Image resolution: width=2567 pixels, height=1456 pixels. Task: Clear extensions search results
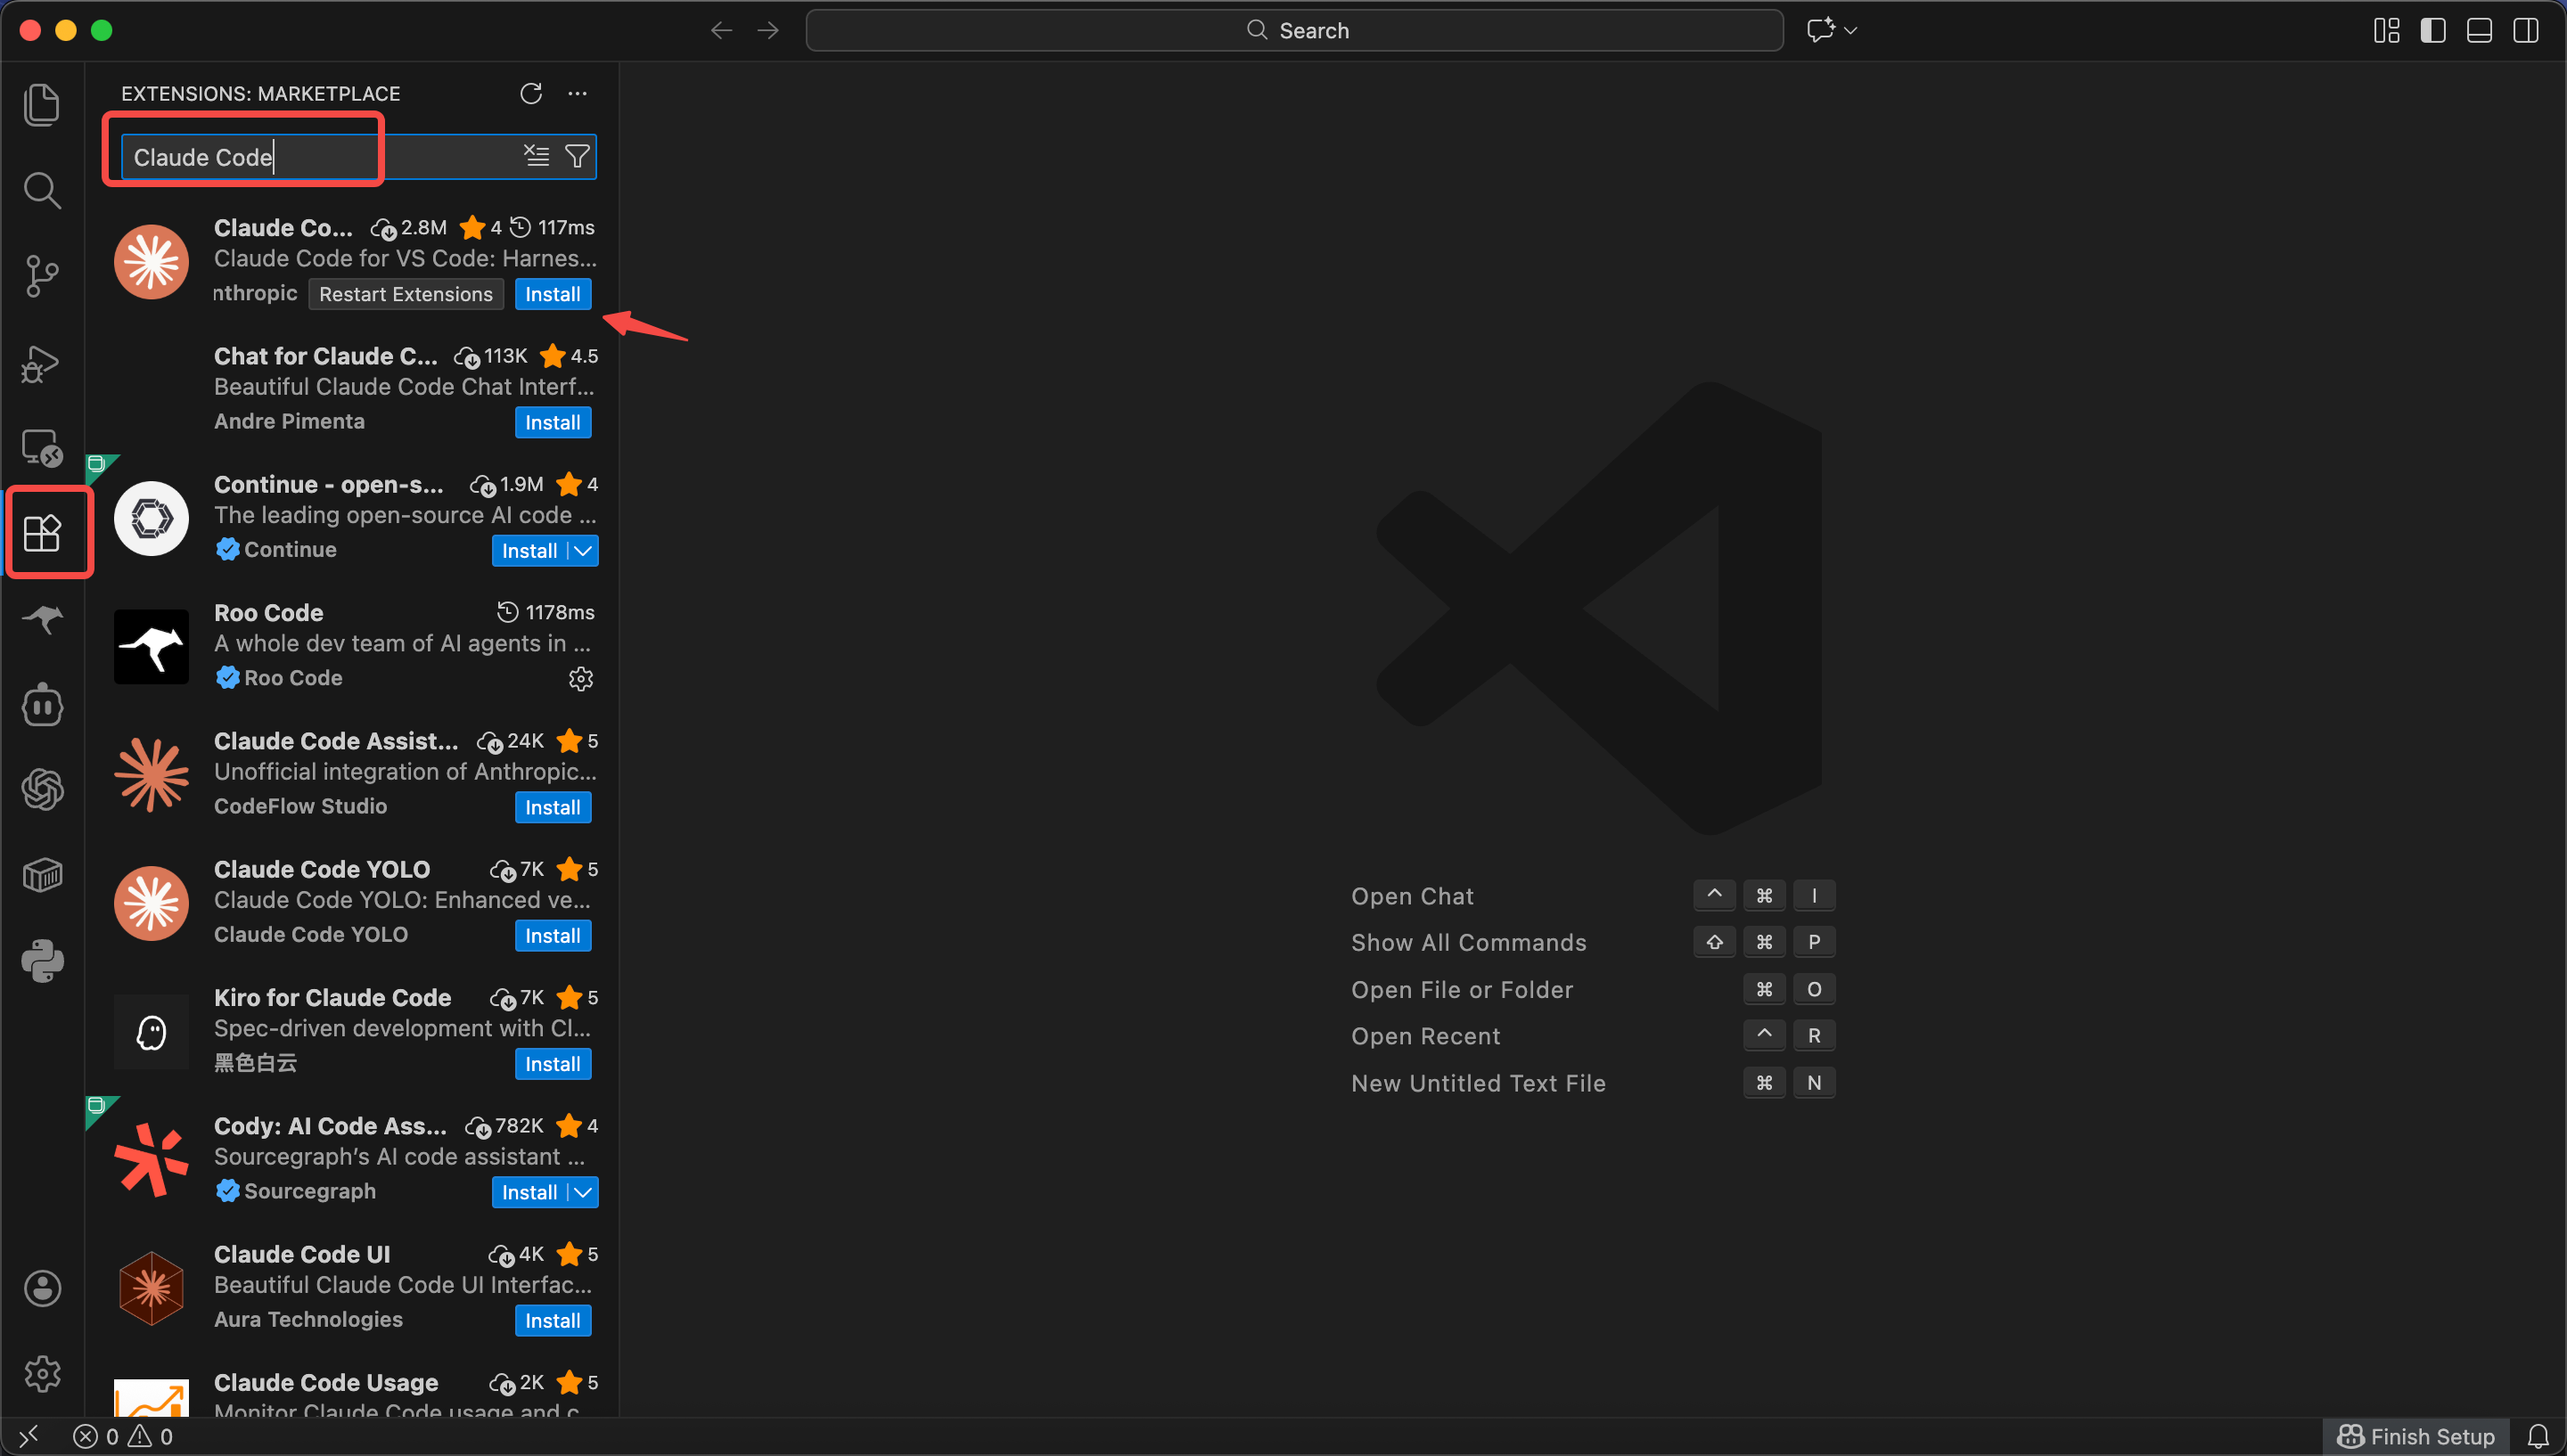[537, 156]
